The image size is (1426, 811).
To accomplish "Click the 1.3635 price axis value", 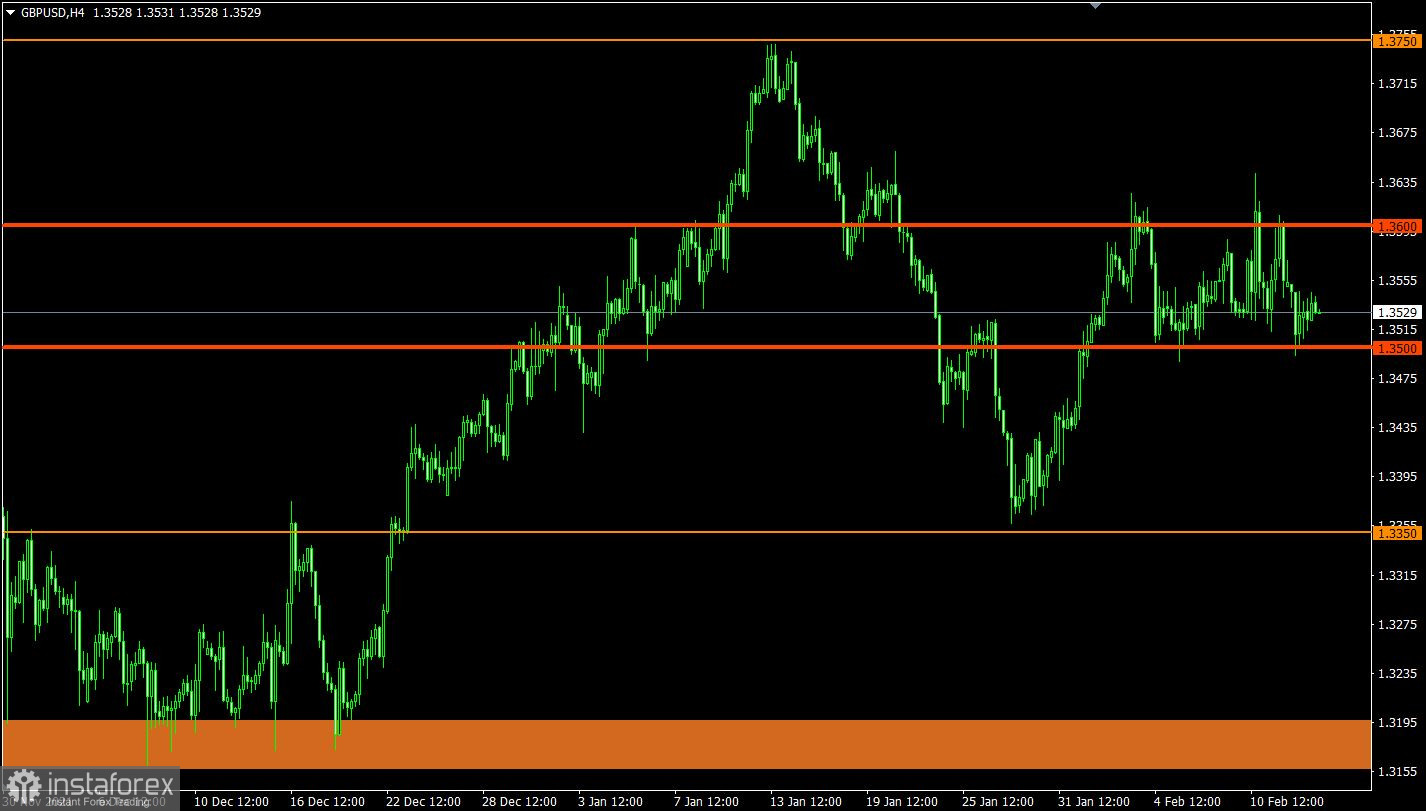I will point(1397,182).
